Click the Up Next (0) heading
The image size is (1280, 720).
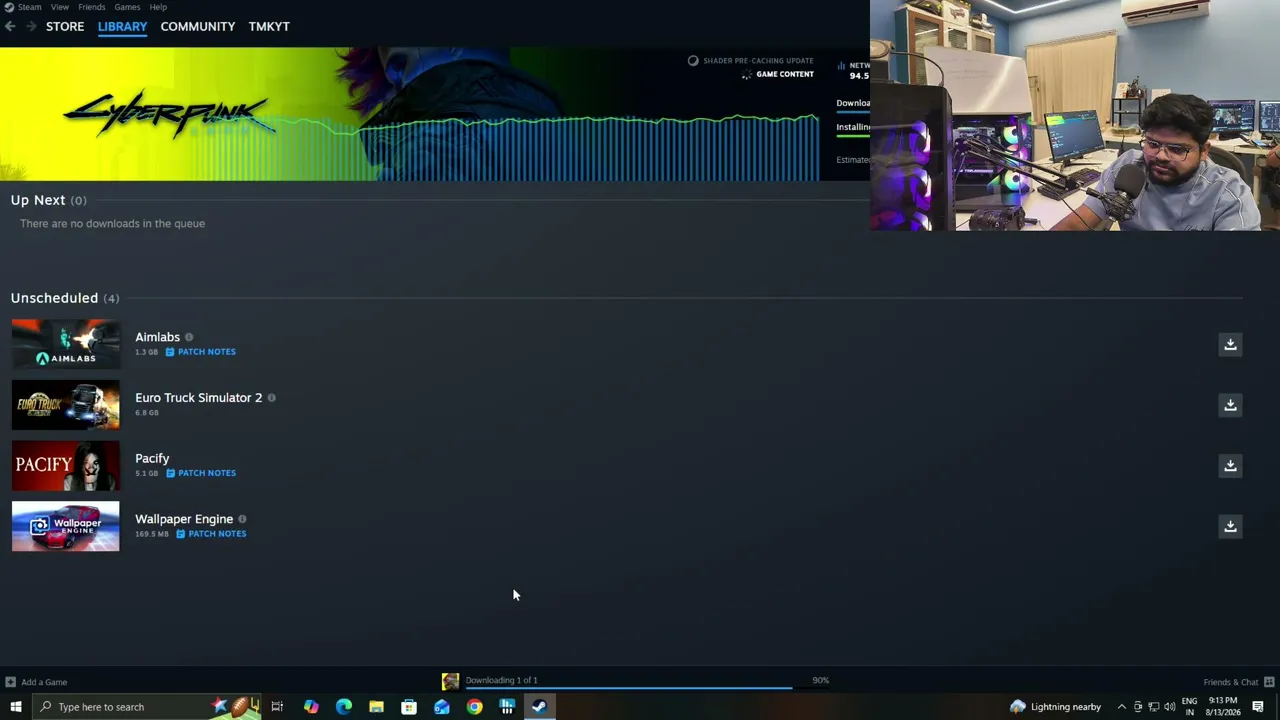(49, 200)
